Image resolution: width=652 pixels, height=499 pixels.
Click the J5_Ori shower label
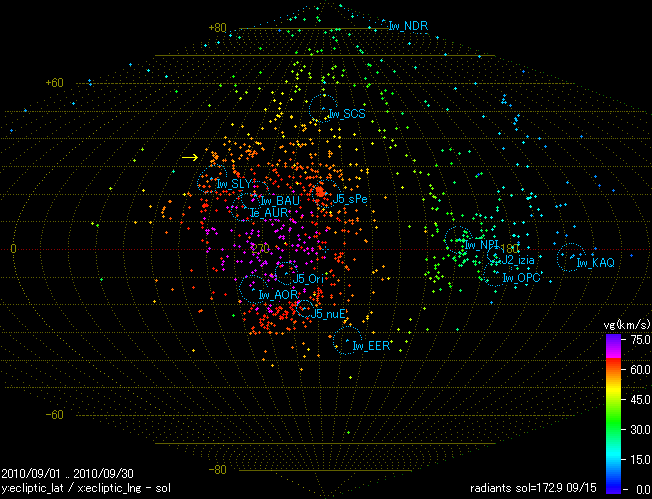pos(308,279)
